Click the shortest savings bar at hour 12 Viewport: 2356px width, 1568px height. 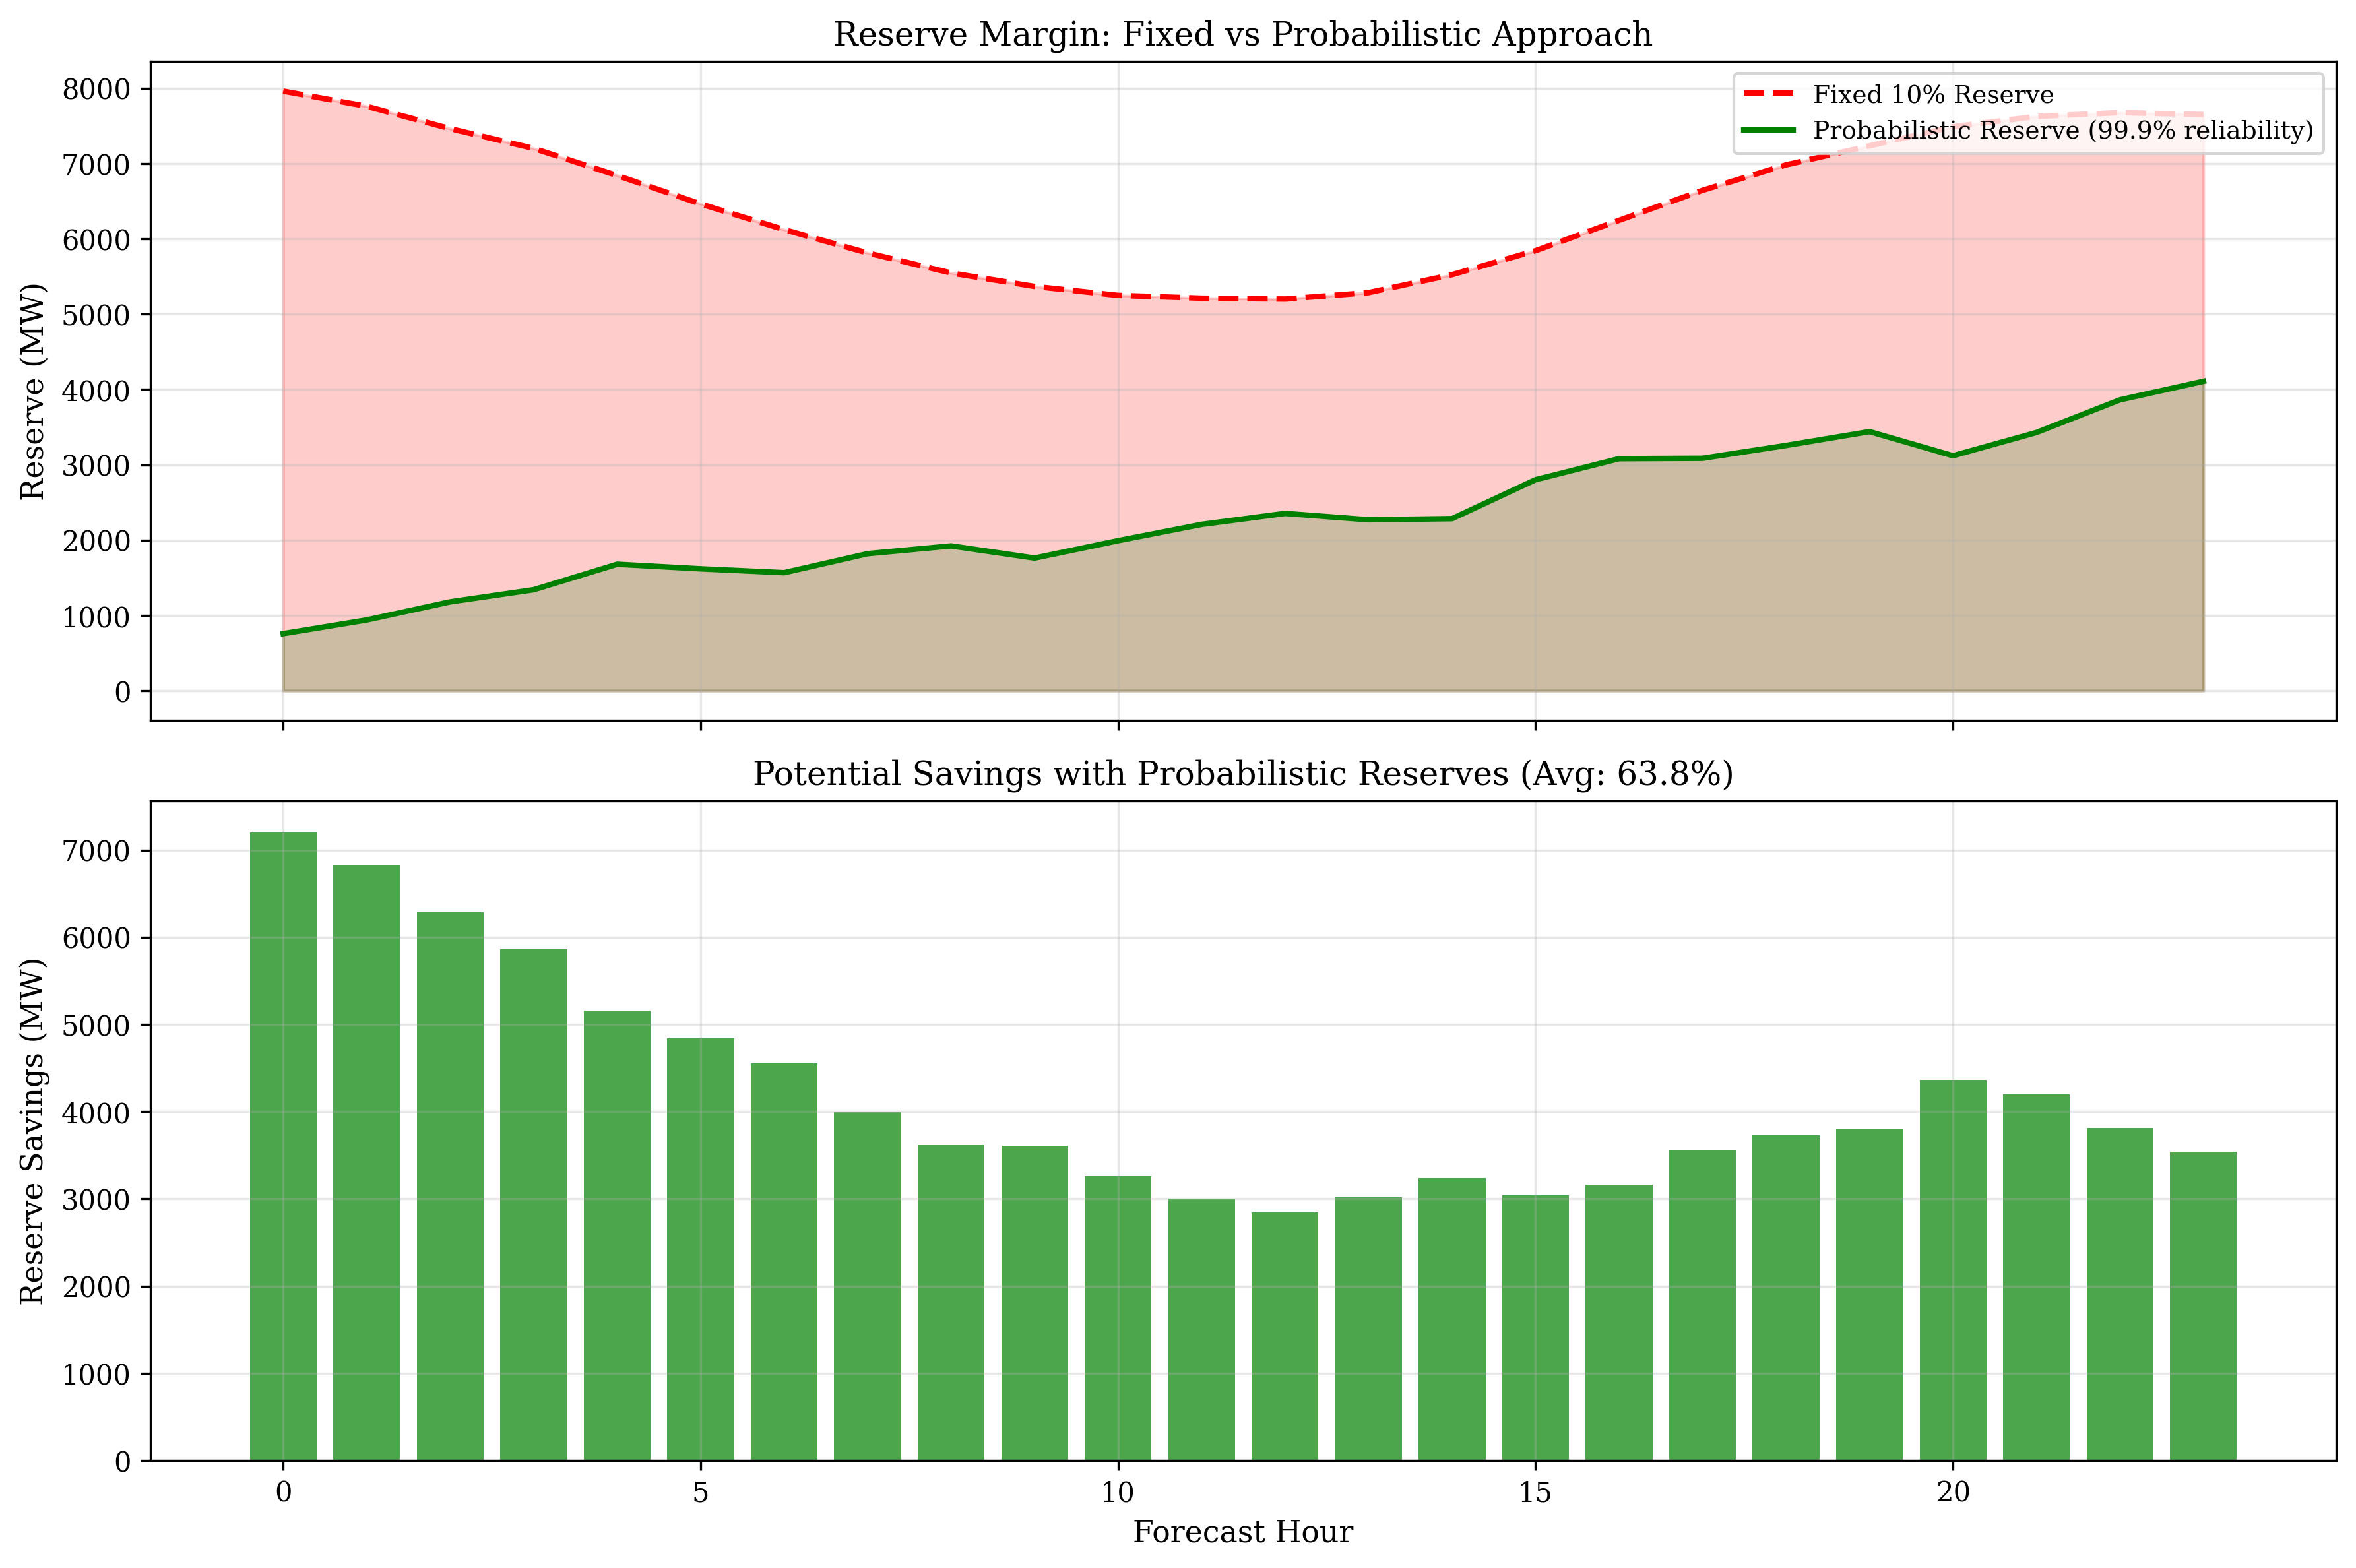click(1284, 1335)
